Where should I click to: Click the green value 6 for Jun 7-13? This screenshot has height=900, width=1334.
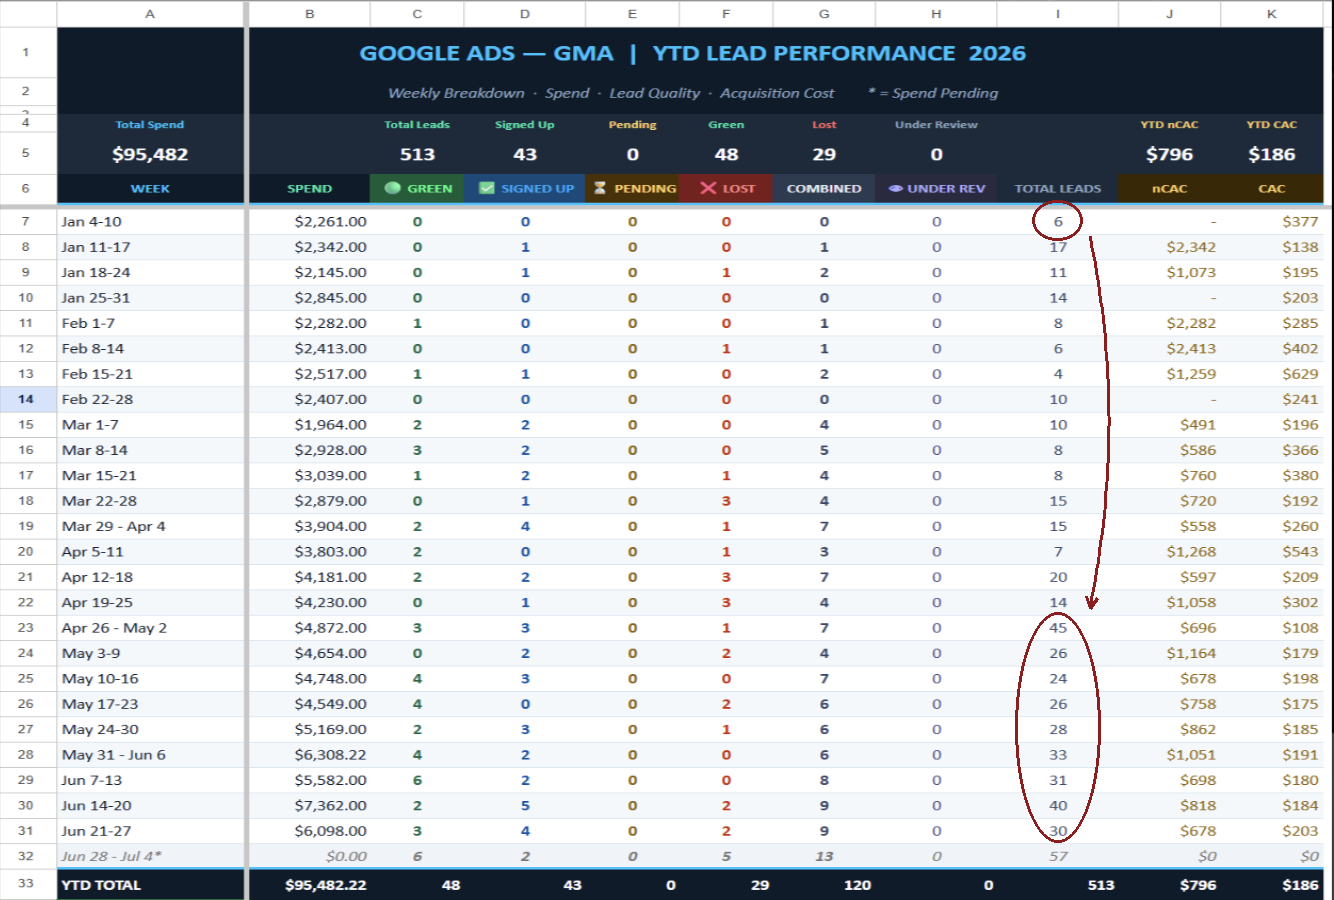(417, 780)
